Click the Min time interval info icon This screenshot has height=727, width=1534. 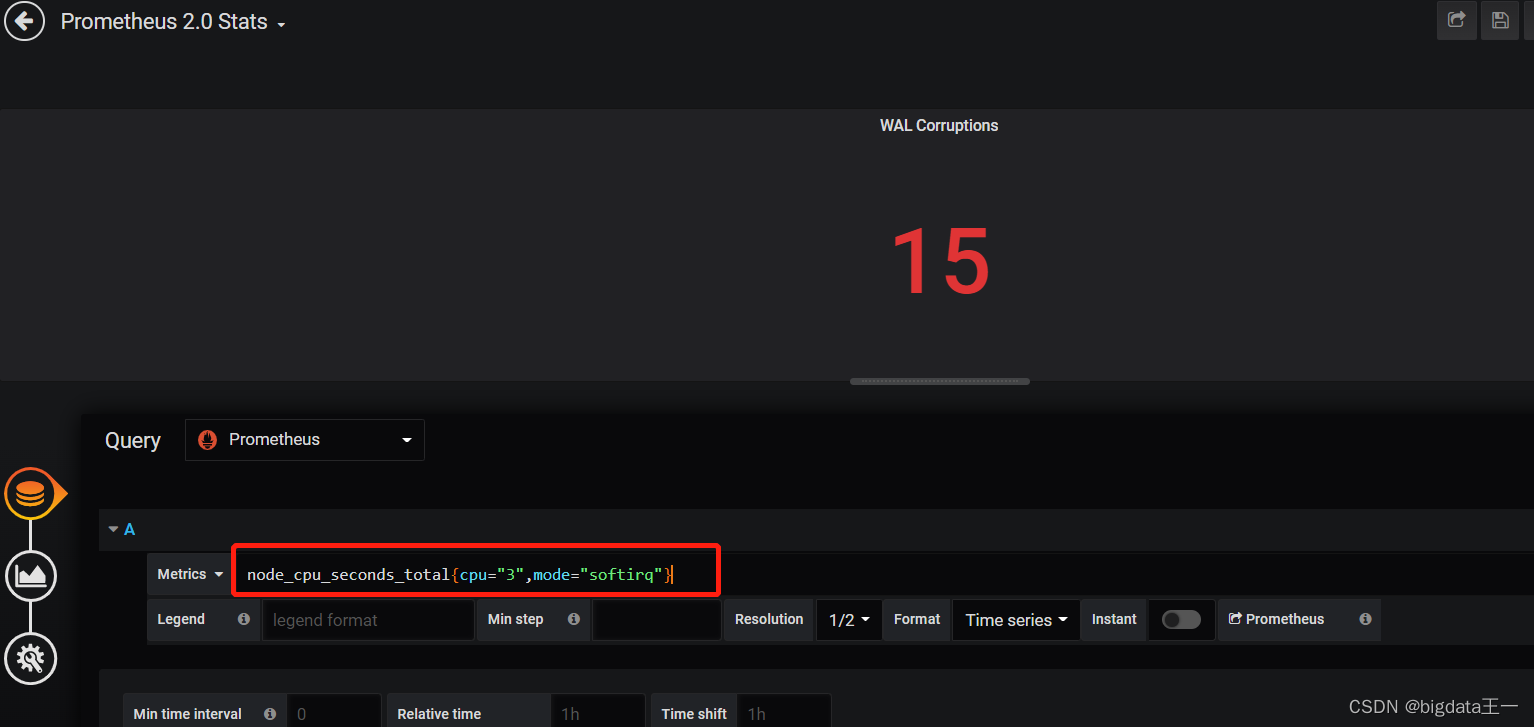click(270, 714)
